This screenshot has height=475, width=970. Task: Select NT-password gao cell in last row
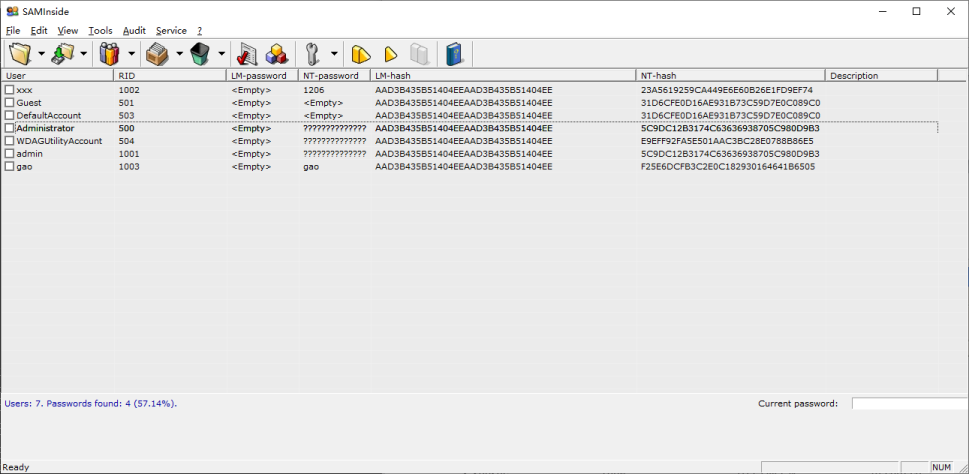coord(311,166)
